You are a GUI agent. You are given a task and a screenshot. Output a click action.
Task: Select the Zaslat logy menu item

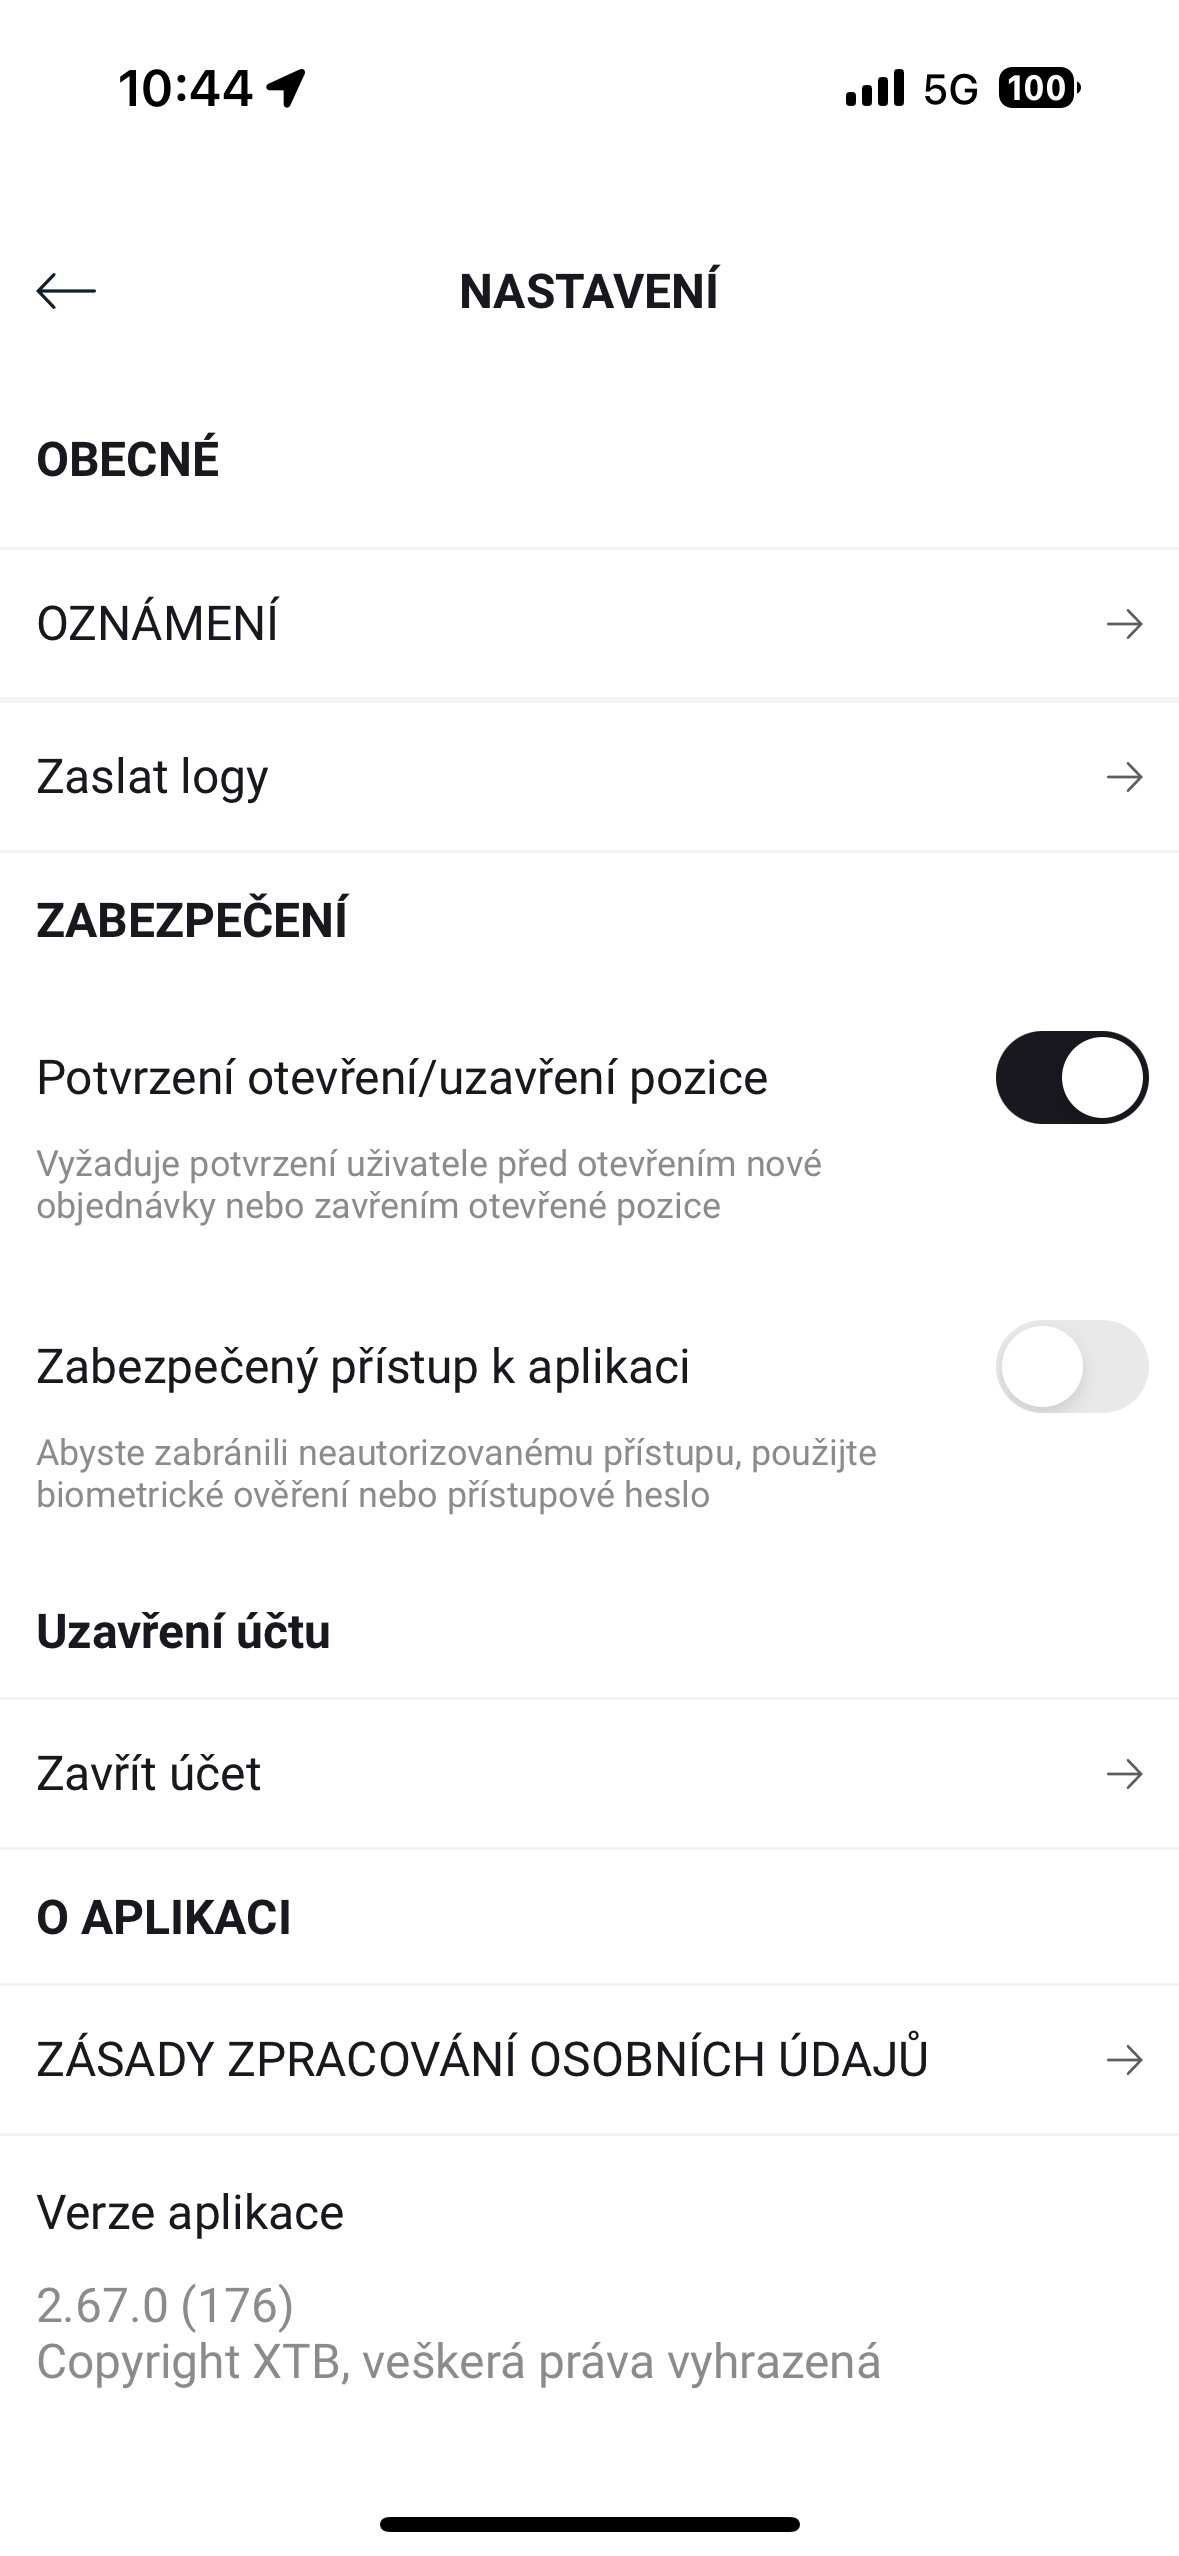pyautogui.click(x=153, y=777)
